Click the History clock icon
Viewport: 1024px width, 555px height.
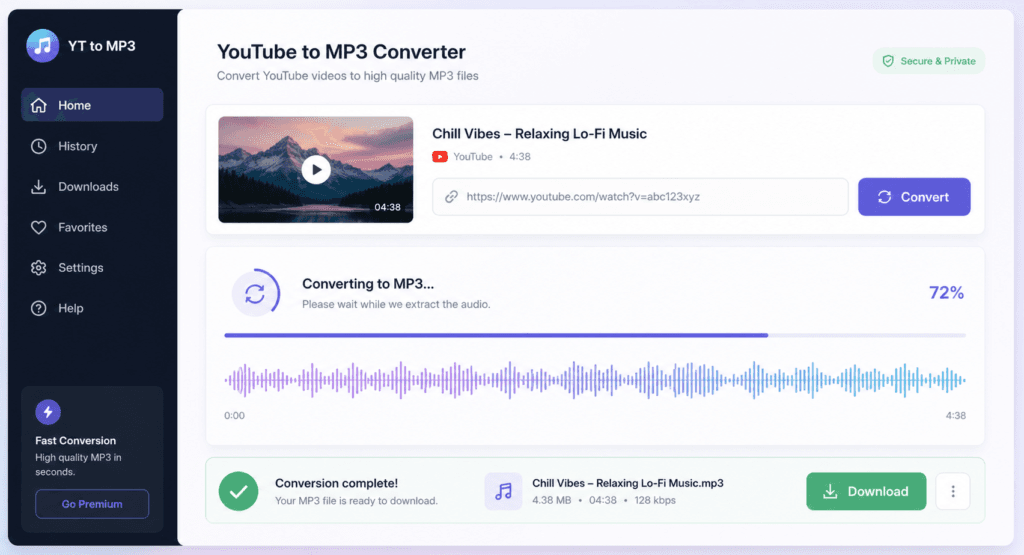(x=39, y=146)
